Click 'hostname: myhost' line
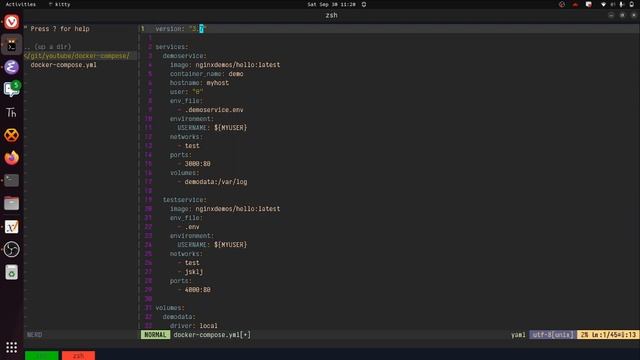The image size is (640, 360). [199, 83]
